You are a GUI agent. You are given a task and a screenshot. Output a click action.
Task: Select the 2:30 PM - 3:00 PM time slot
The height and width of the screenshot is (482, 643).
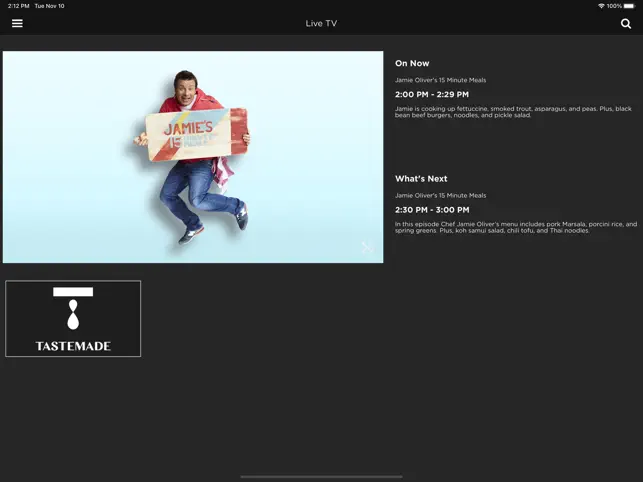pyautogui.click(x=432, y=210)
